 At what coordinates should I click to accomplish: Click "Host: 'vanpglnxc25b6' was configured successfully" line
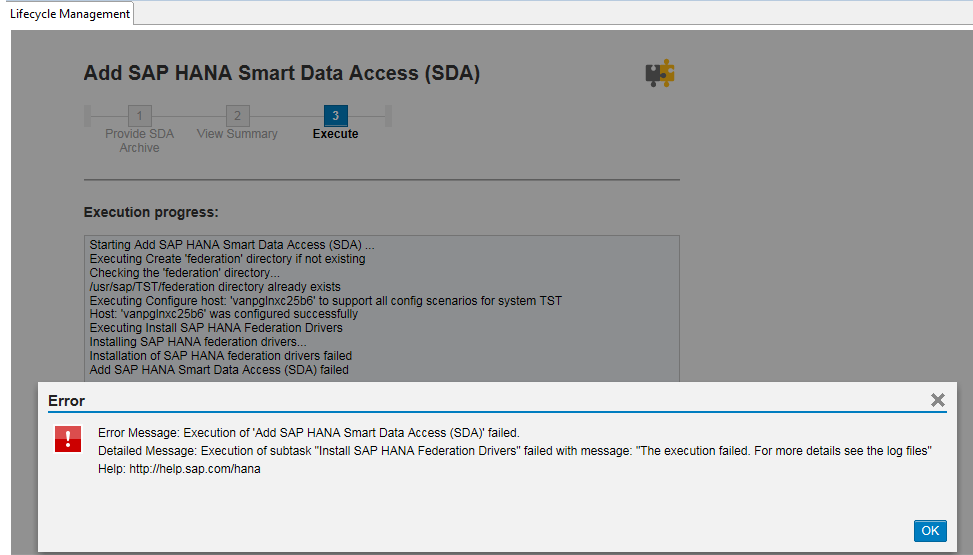[x=223, y=314]
